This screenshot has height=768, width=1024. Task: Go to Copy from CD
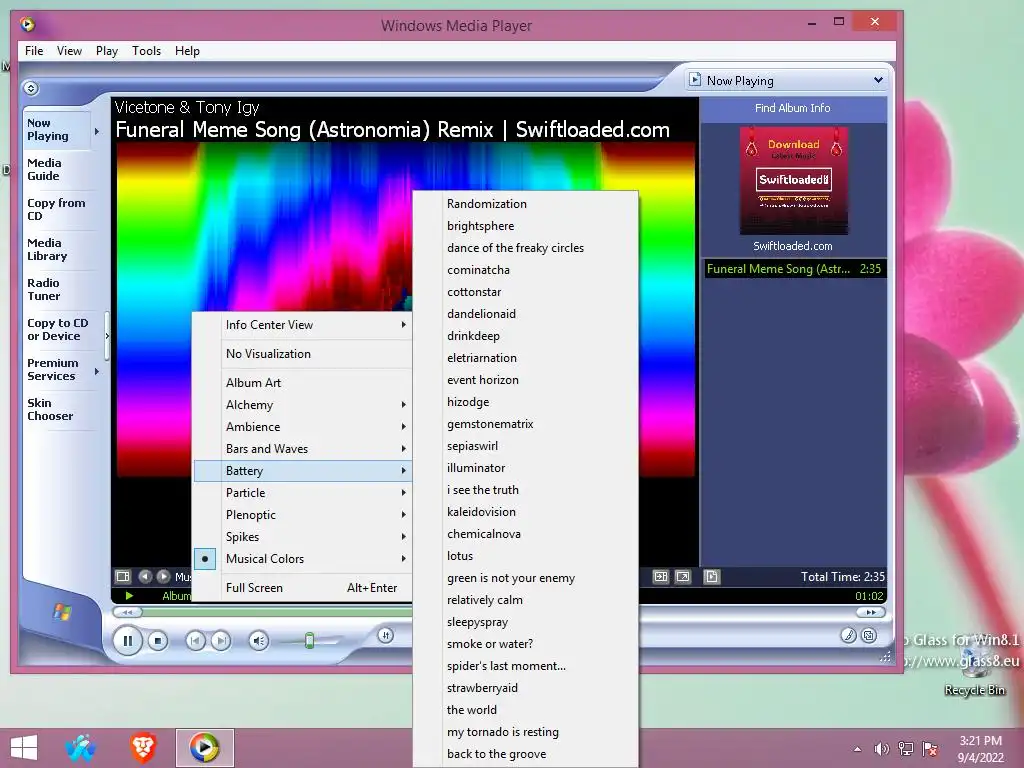pos(56,209)
